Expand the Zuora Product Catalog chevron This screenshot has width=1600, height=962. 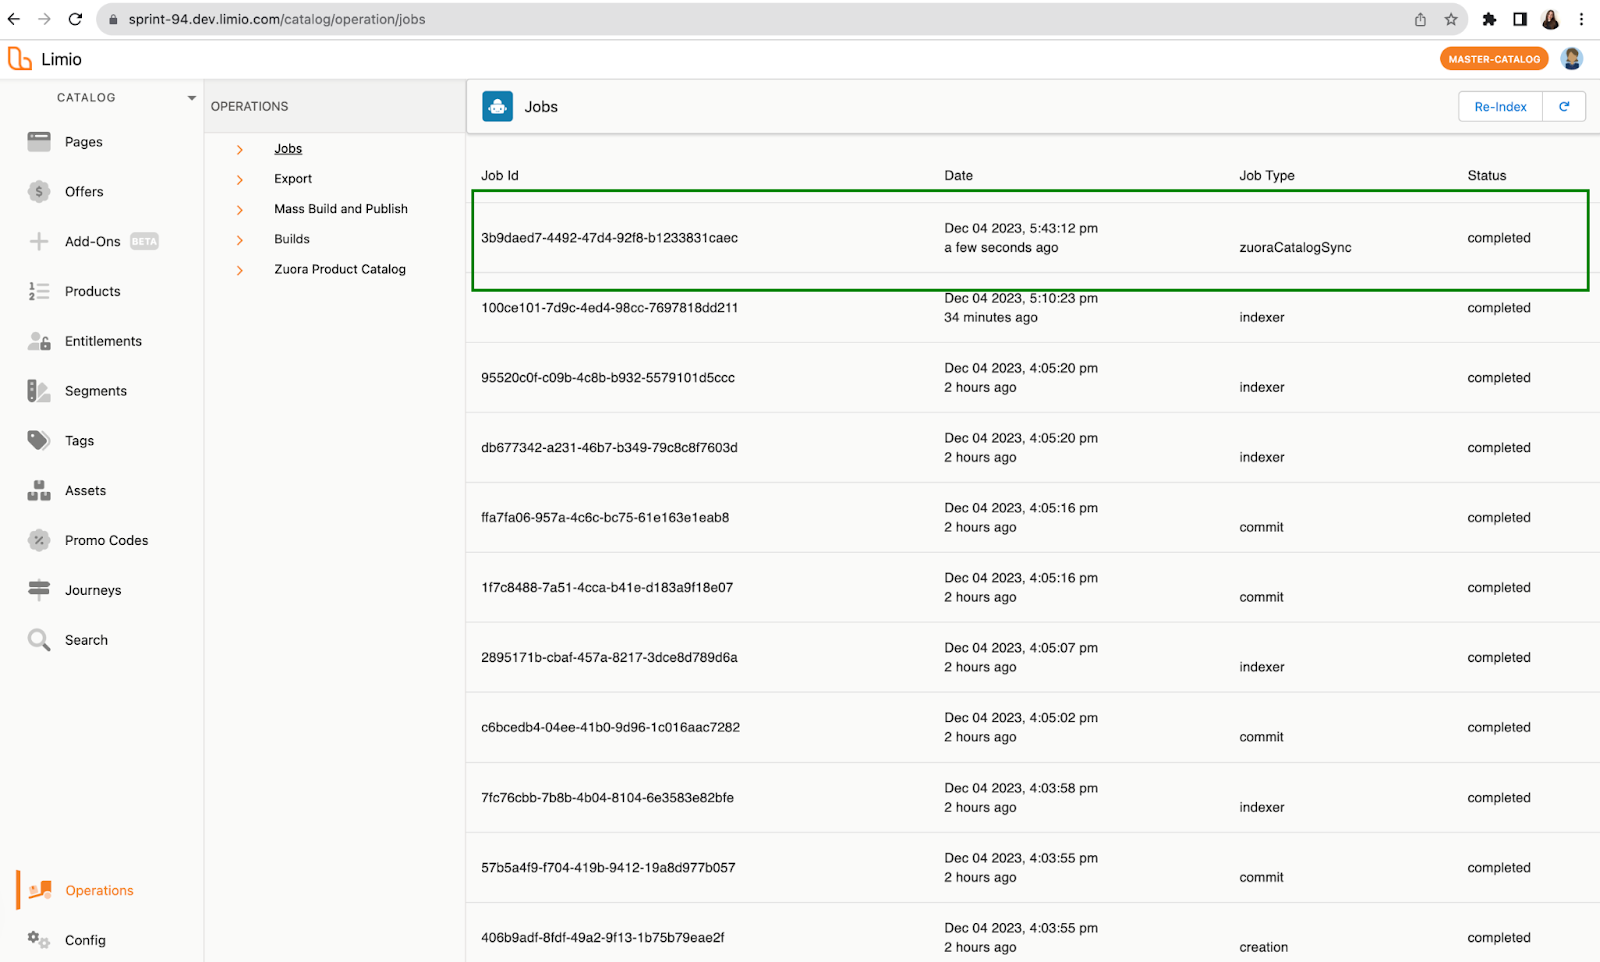pyautogui.click(x=240, y=270)
